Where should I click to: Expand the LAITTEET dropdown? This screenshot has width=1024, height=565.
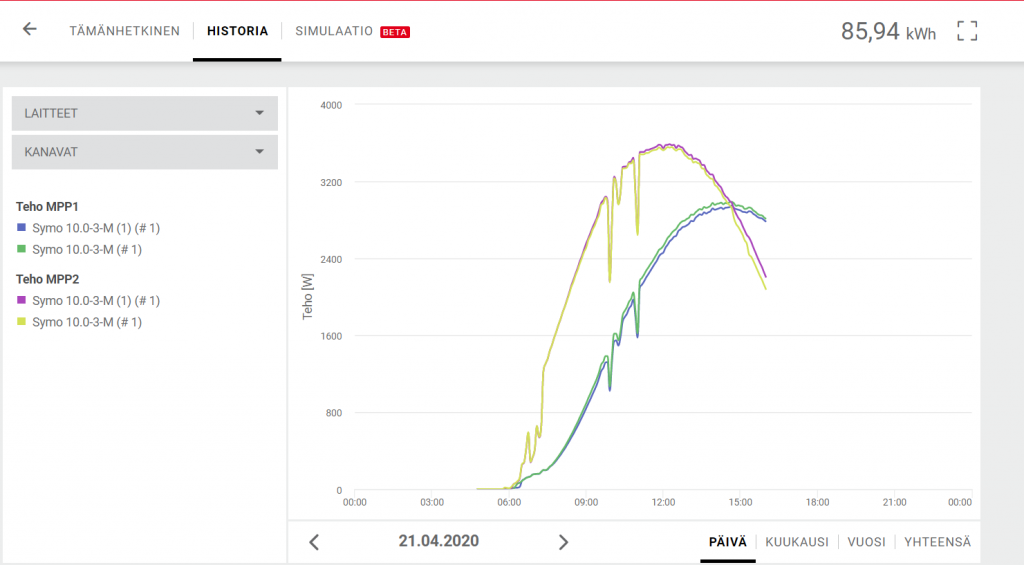coord(144,113)
